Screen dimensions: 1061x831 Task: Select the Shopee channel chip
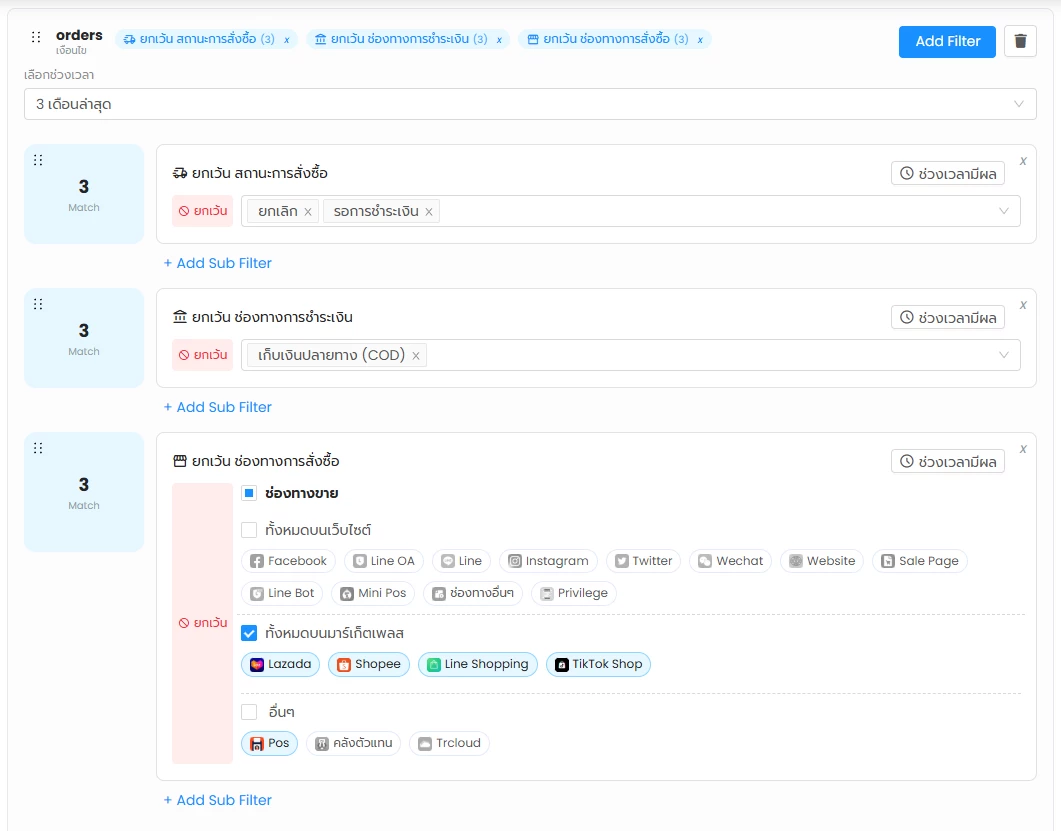(368, 664)
